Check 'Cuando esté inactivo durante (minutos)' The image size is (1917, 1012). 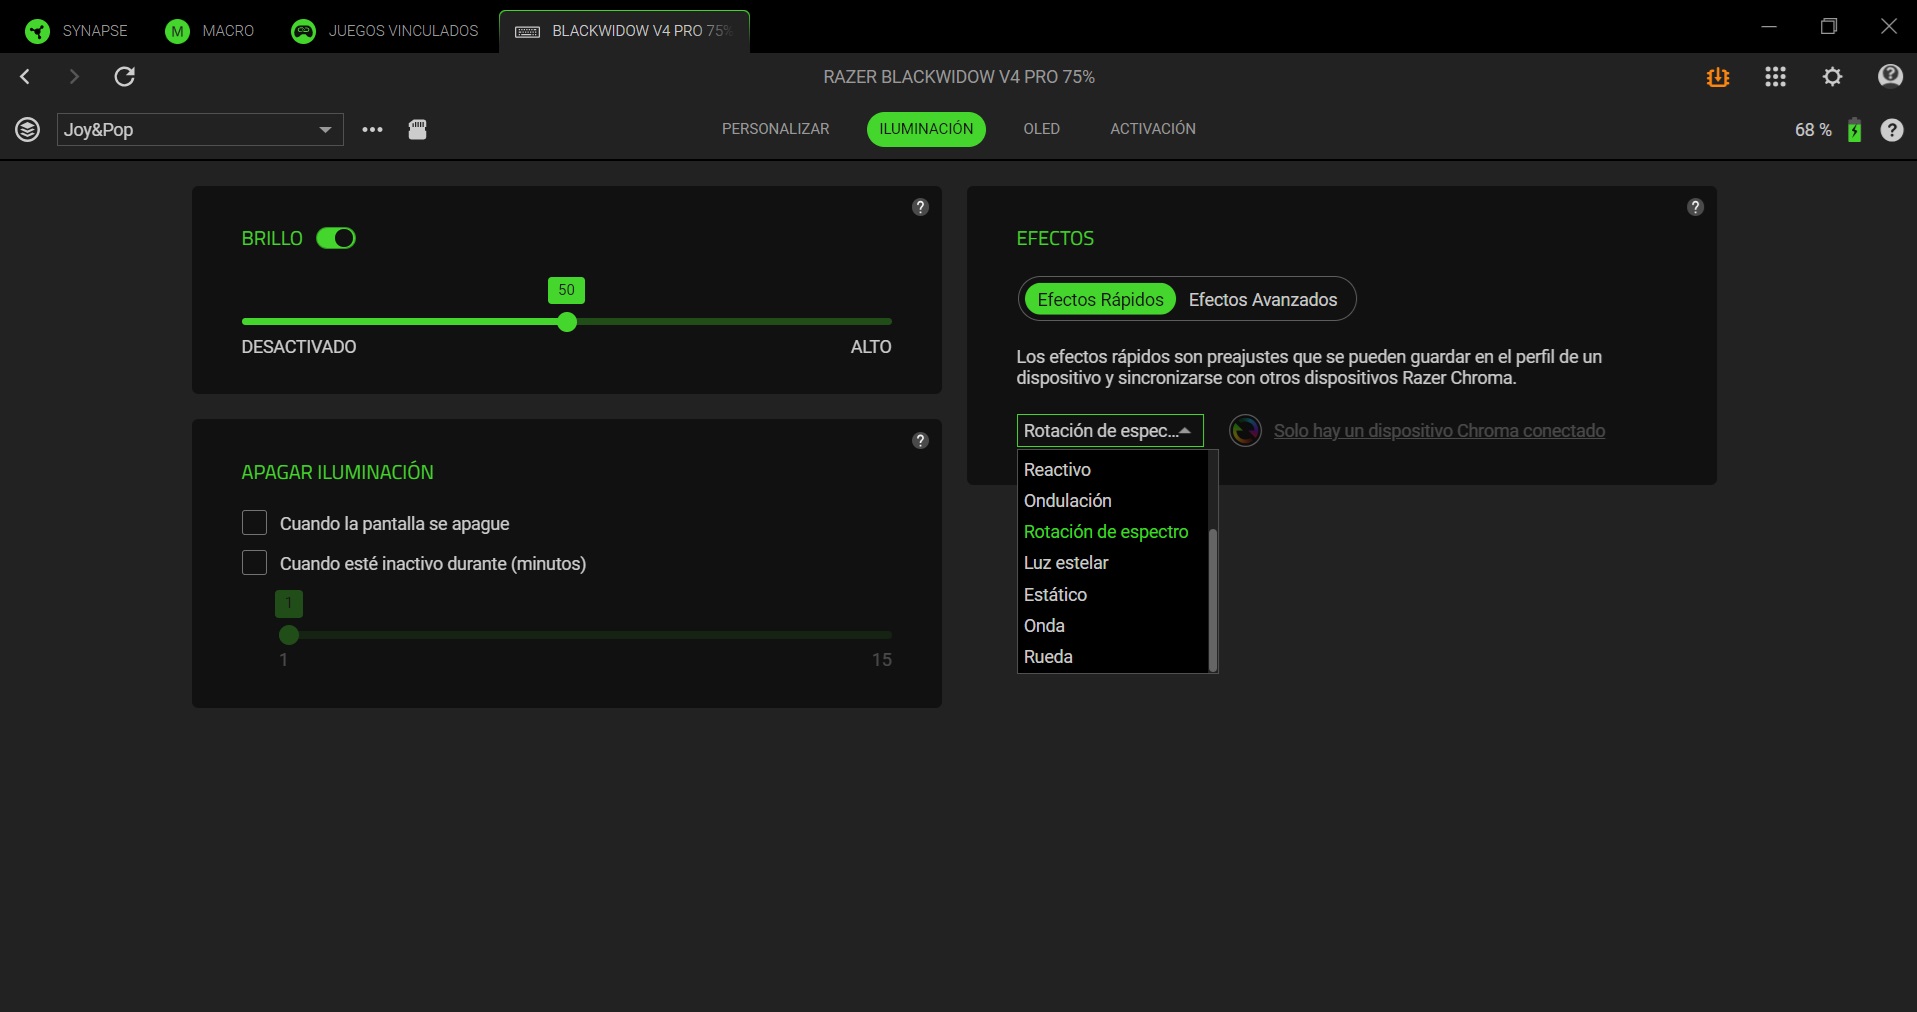(255, 563)
